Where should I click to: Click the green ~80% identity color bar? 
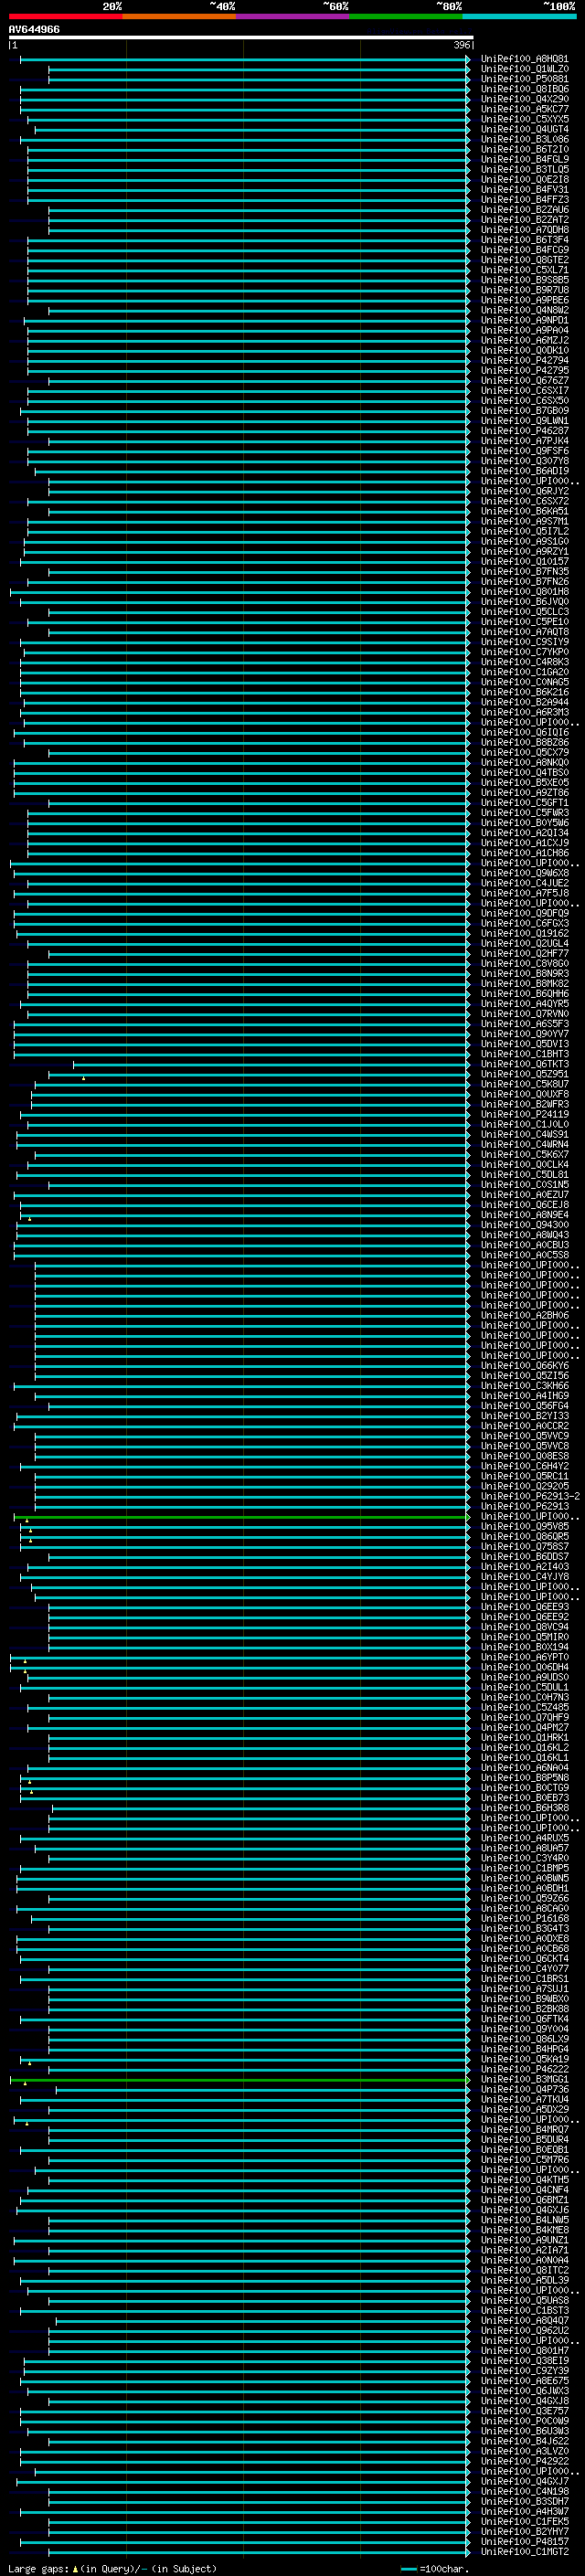tap(406, 16)
